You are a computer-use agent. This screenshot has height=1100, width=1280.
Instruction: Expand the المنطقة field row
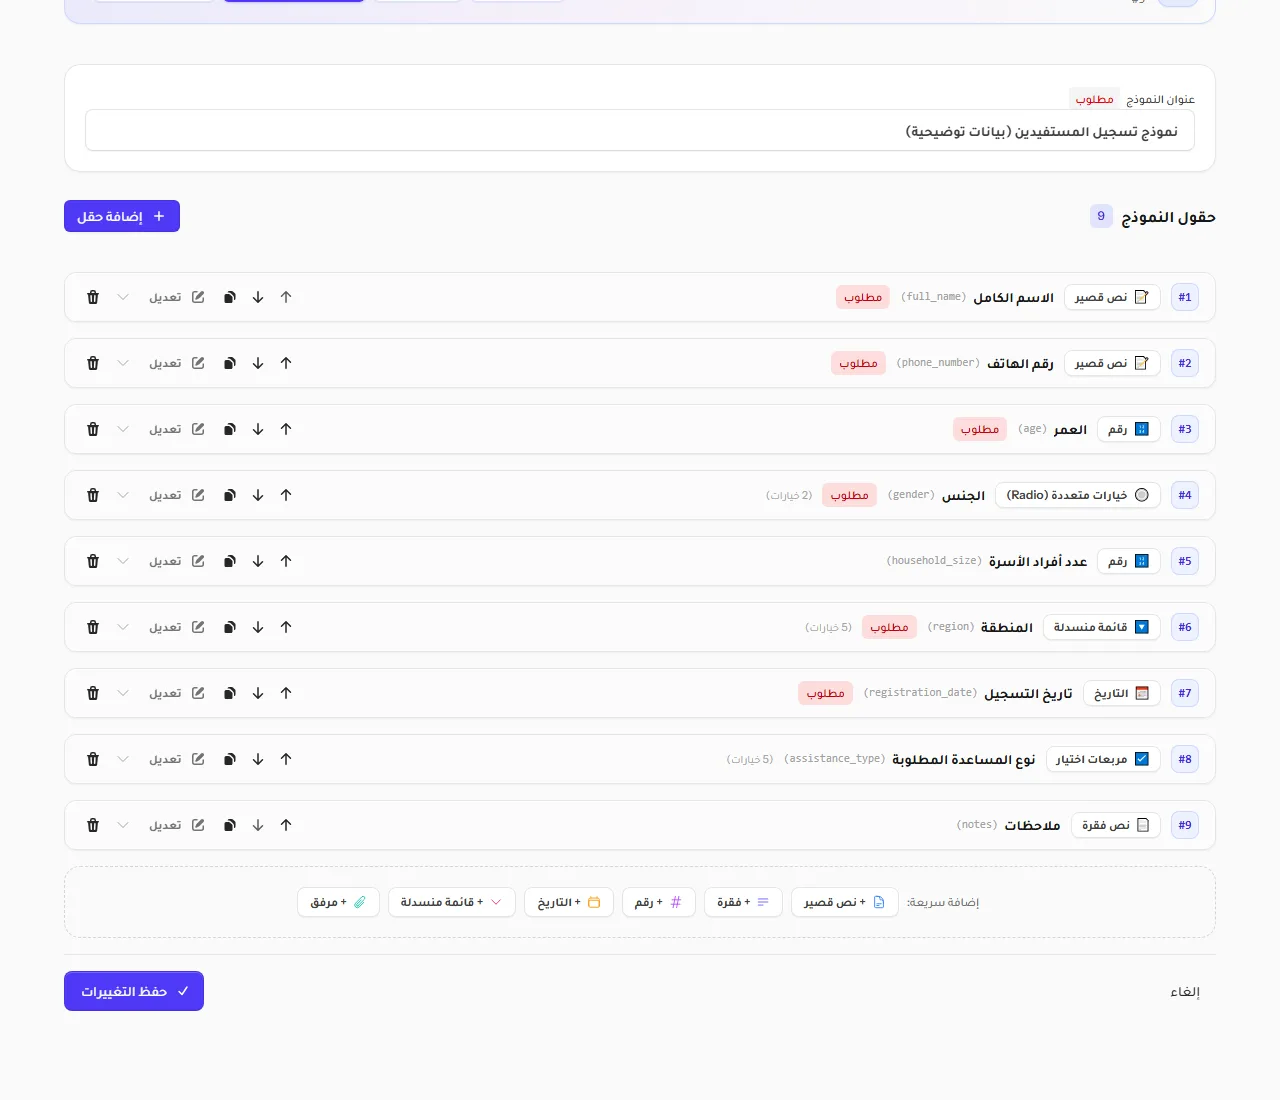pos(123,627)
